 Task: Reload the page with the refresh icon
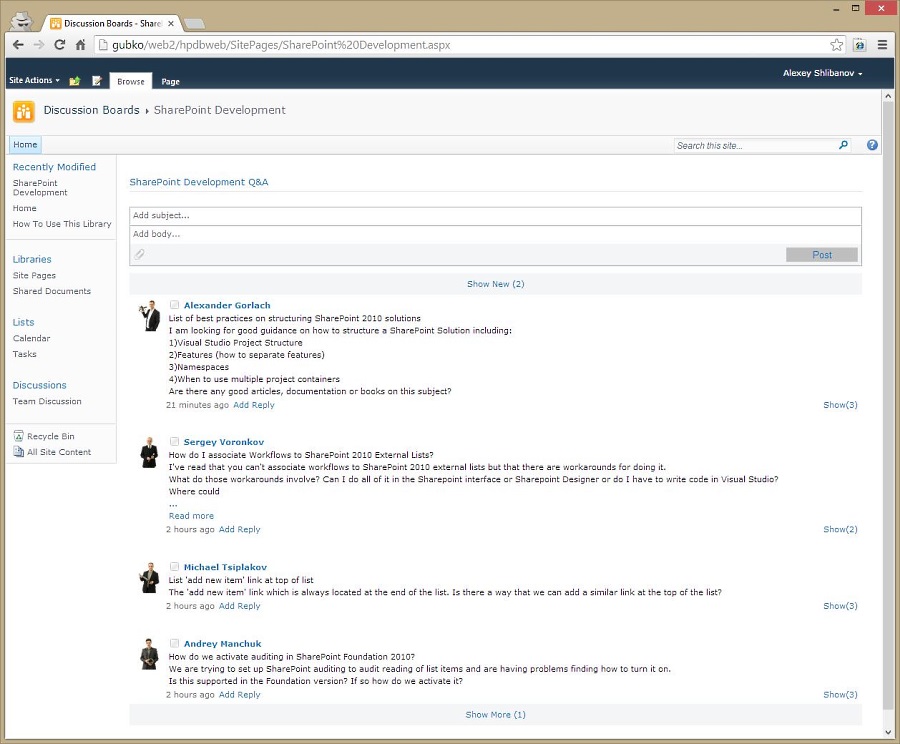point(60,45)
